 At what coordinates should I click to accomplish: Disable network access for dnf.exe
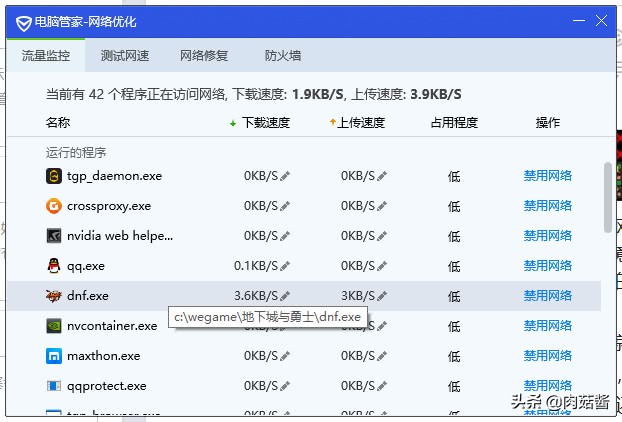point(547,296)
